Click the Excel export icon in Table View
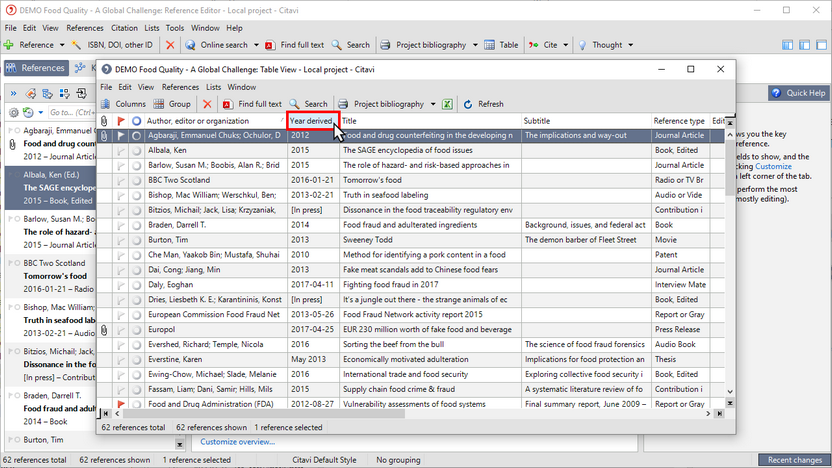832x468 pixels. (x=447, y=104)
